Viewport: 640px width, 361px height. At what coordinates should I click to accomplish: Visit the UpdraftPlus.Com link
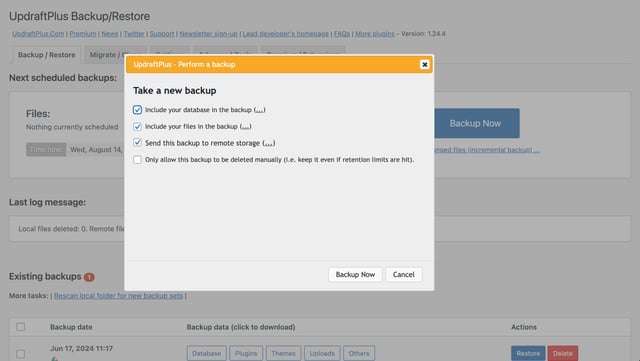click(38, 34)
